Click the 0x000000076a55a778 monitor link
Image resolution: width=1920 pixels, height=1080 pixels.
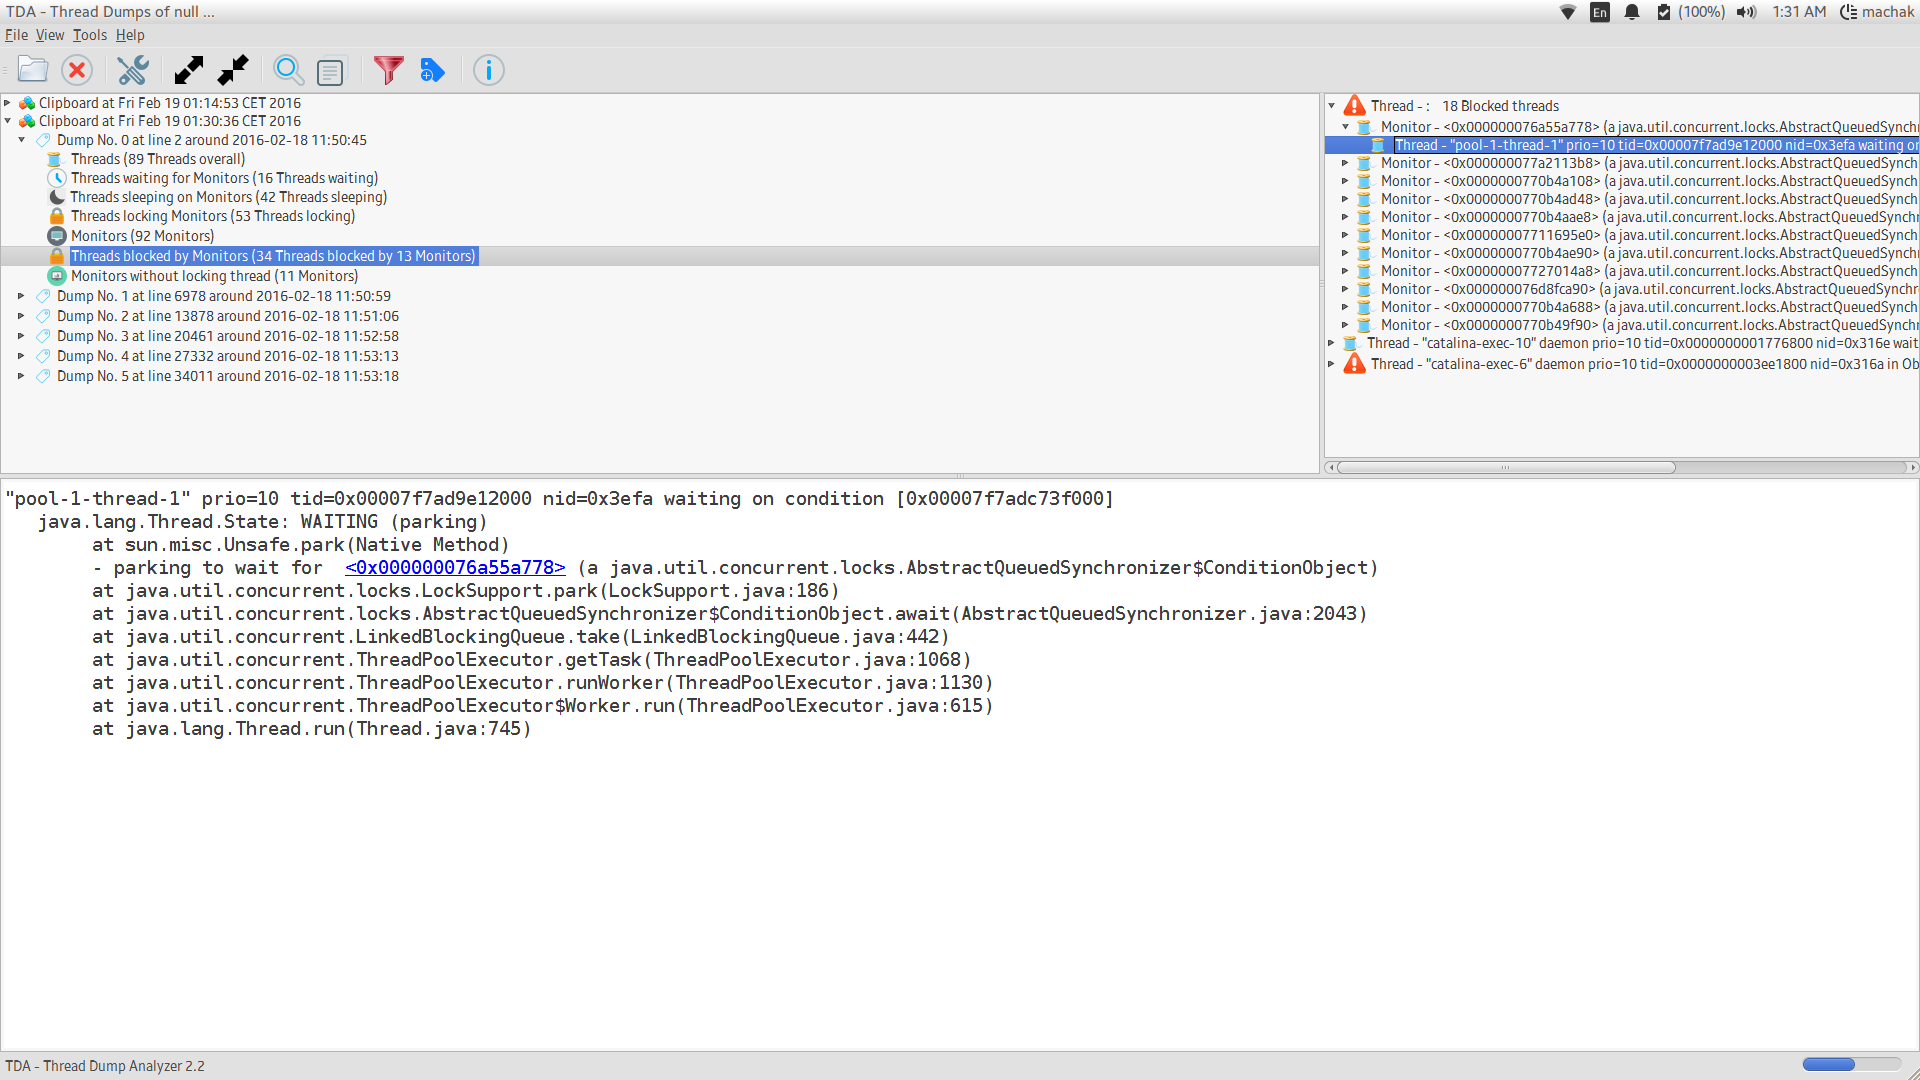(x=455, y=568)
